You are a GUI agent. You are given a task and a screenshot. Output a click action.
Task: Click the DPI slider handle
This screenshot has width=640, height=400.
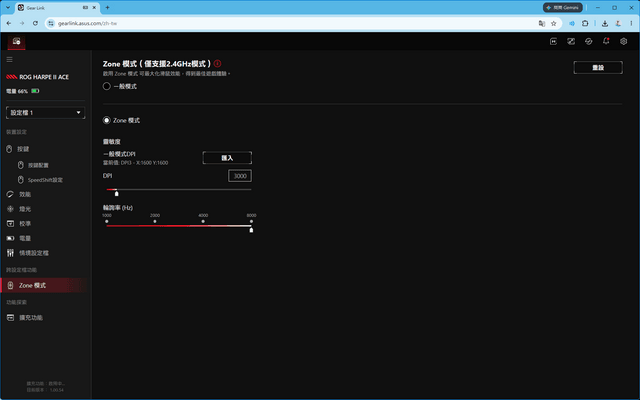(x=117, y=193)
